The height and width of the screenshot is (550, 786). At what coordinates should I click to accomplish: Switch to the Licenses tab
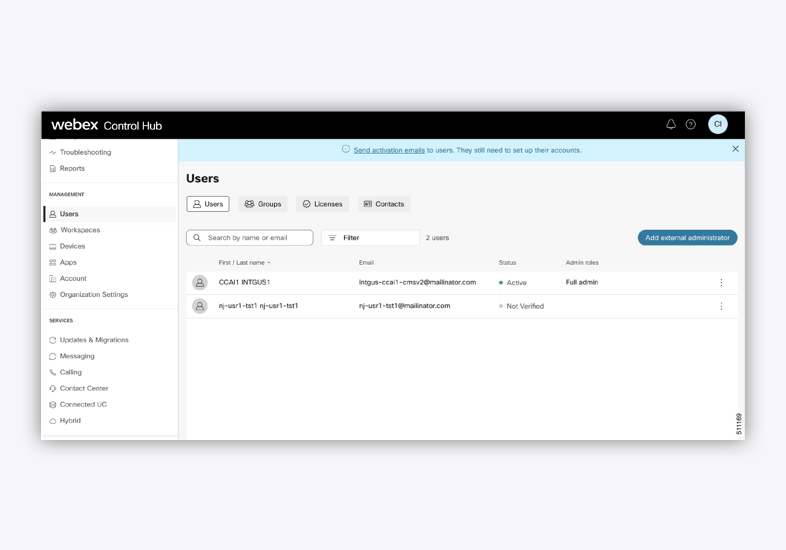[322, 204]
